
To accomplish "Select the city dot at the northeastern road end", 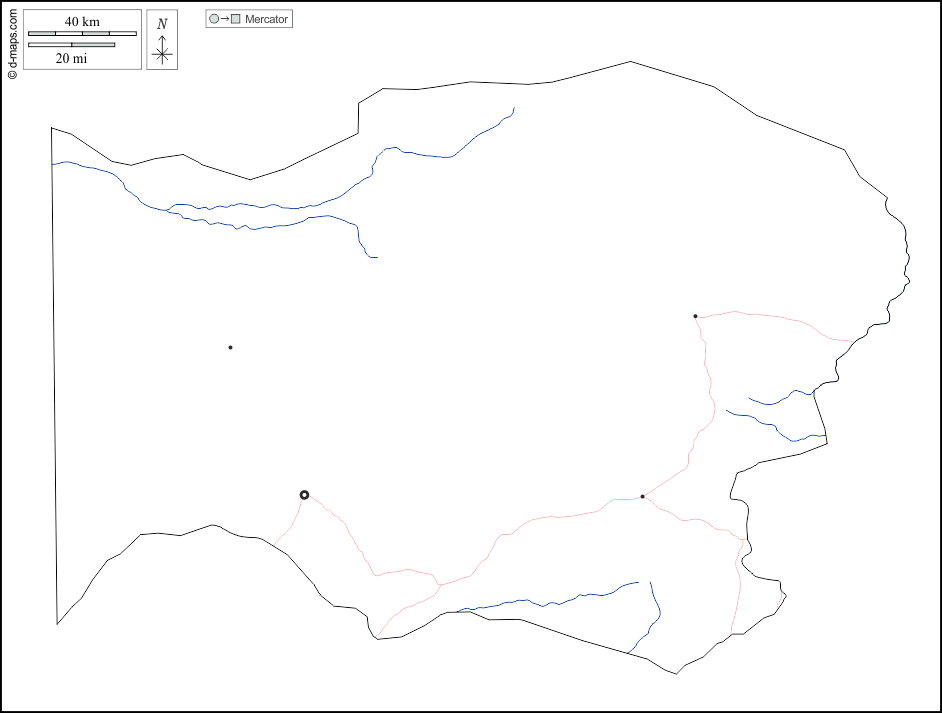I will pyautogui.click(x=695, y=316).
